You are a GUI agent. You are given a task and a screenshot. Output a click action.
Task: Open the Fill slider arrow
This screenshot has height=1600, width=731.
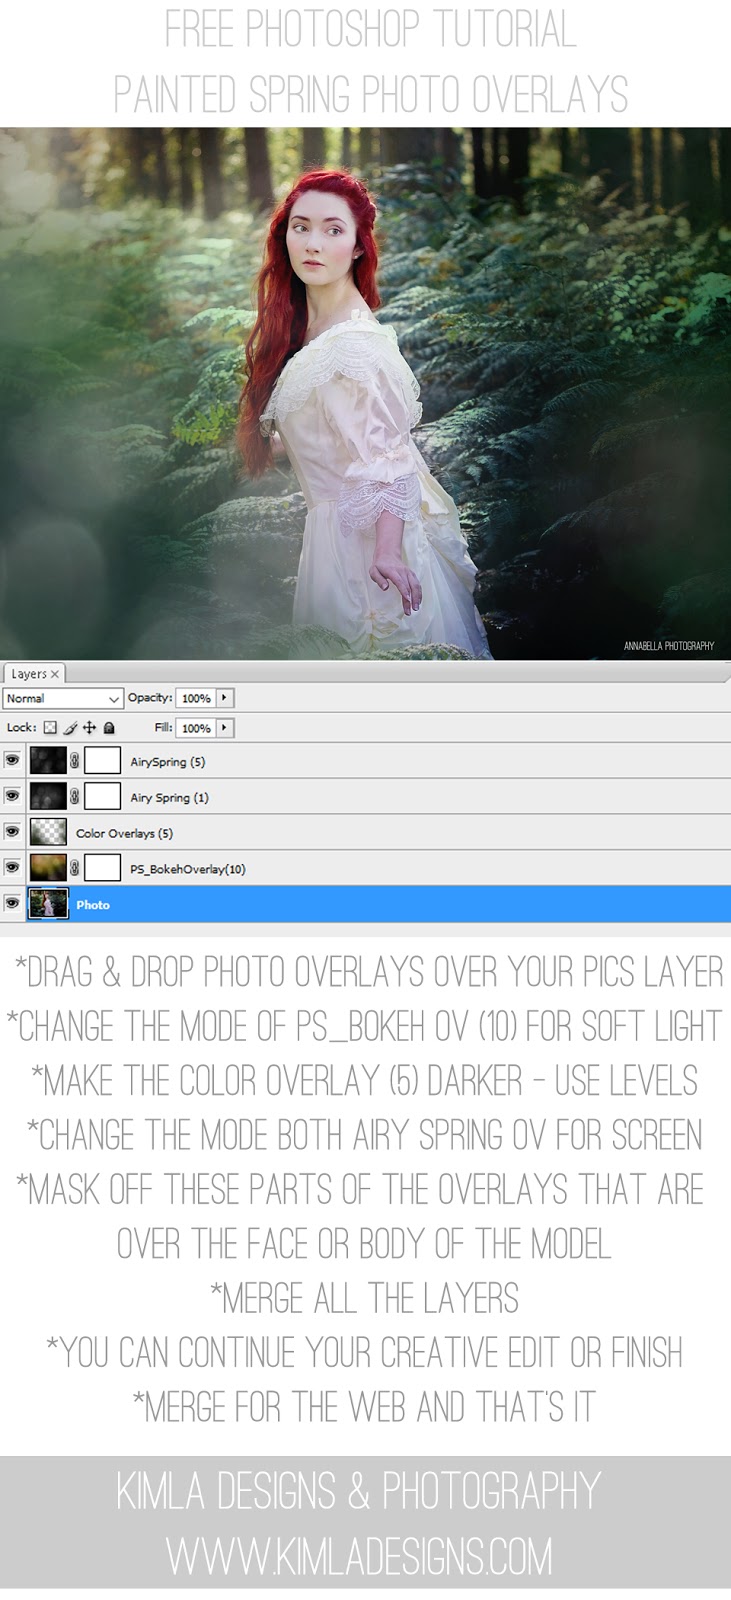point(225,728)
